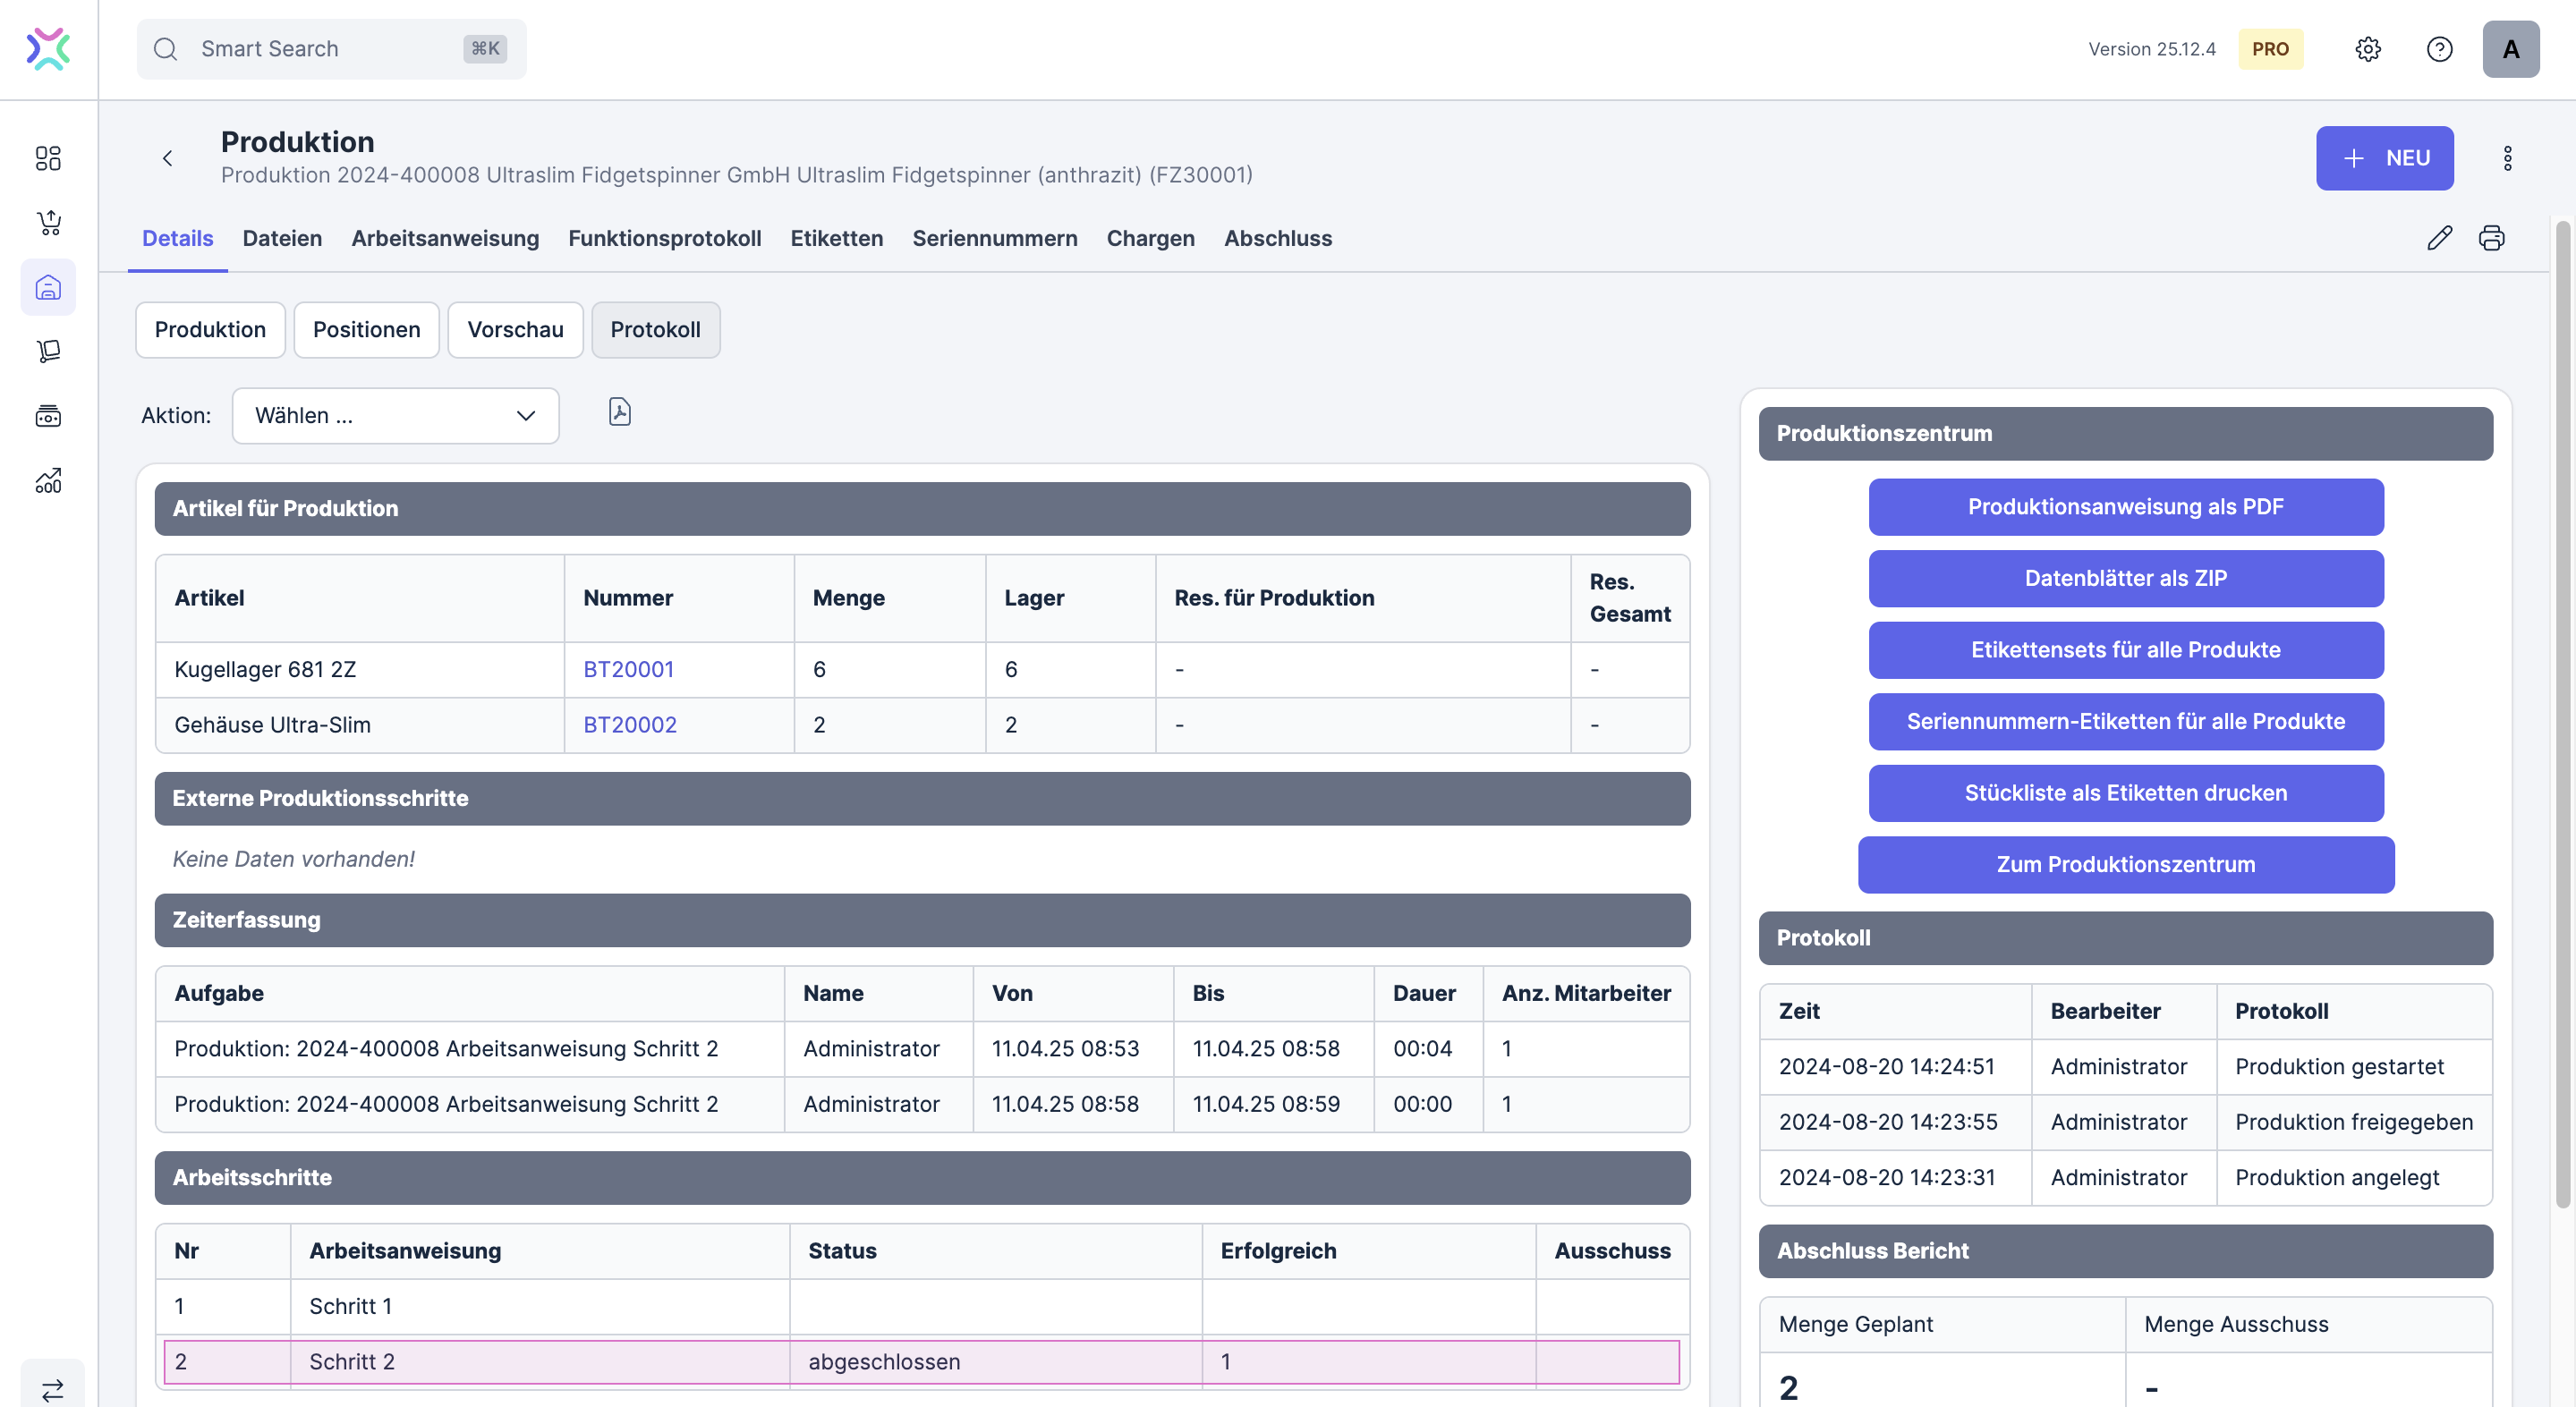Expand the Aktion 'Wählen ...' dropdown
The image size is (2576, 1407).
[x=395, y=416]
